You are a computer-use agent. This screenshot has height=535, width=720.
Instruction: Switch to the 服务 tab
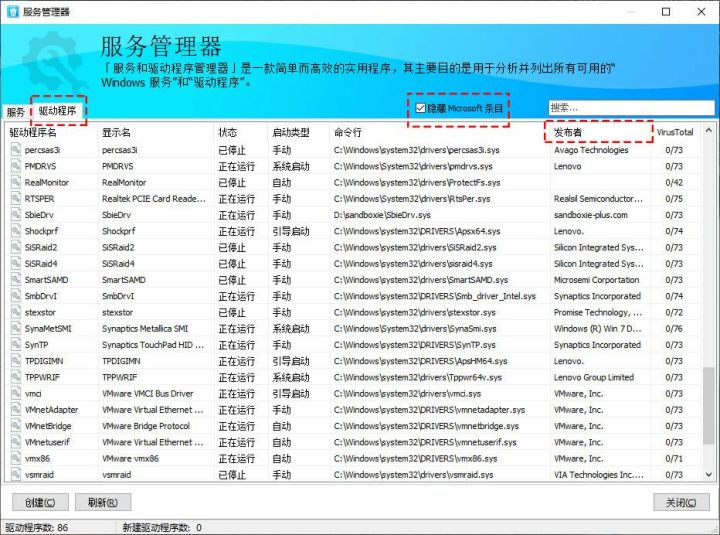[x=16, y=112]
